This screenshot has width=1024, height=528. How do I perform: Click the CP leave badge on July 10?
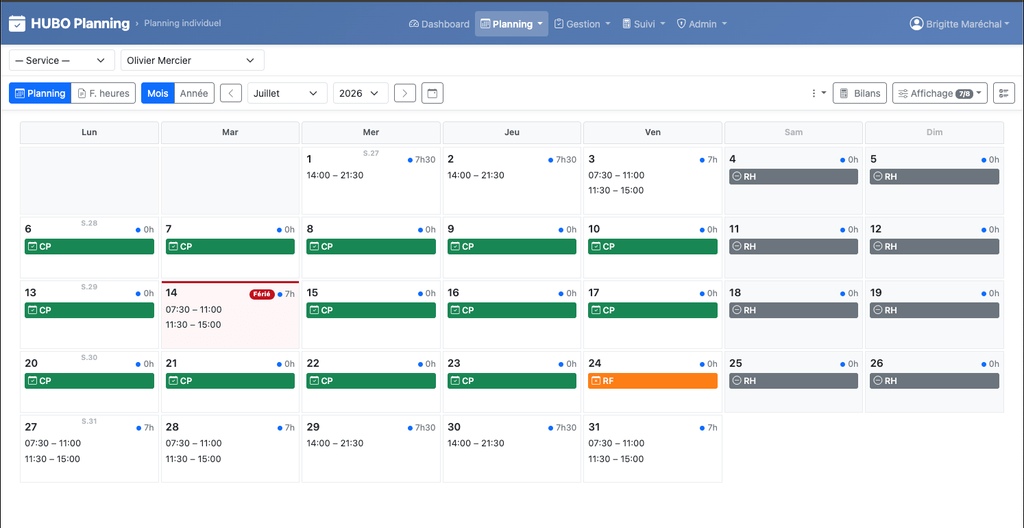pos(652,246)
